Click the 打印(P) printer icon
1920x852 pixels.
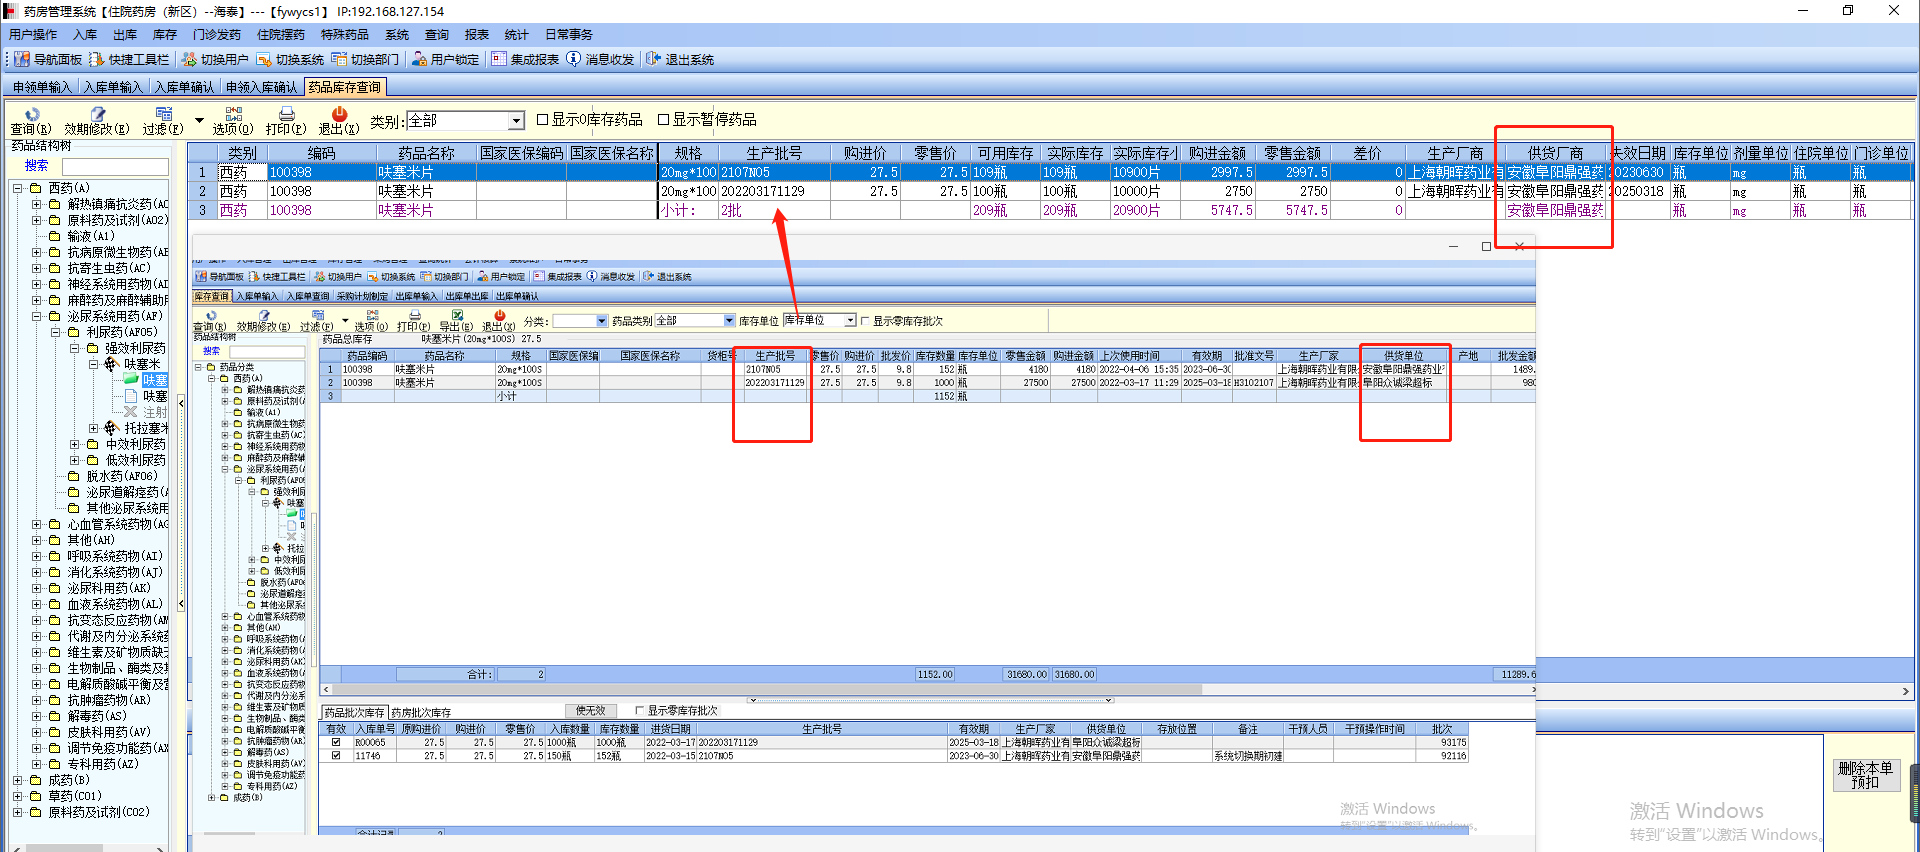click(x=286, y=115)
